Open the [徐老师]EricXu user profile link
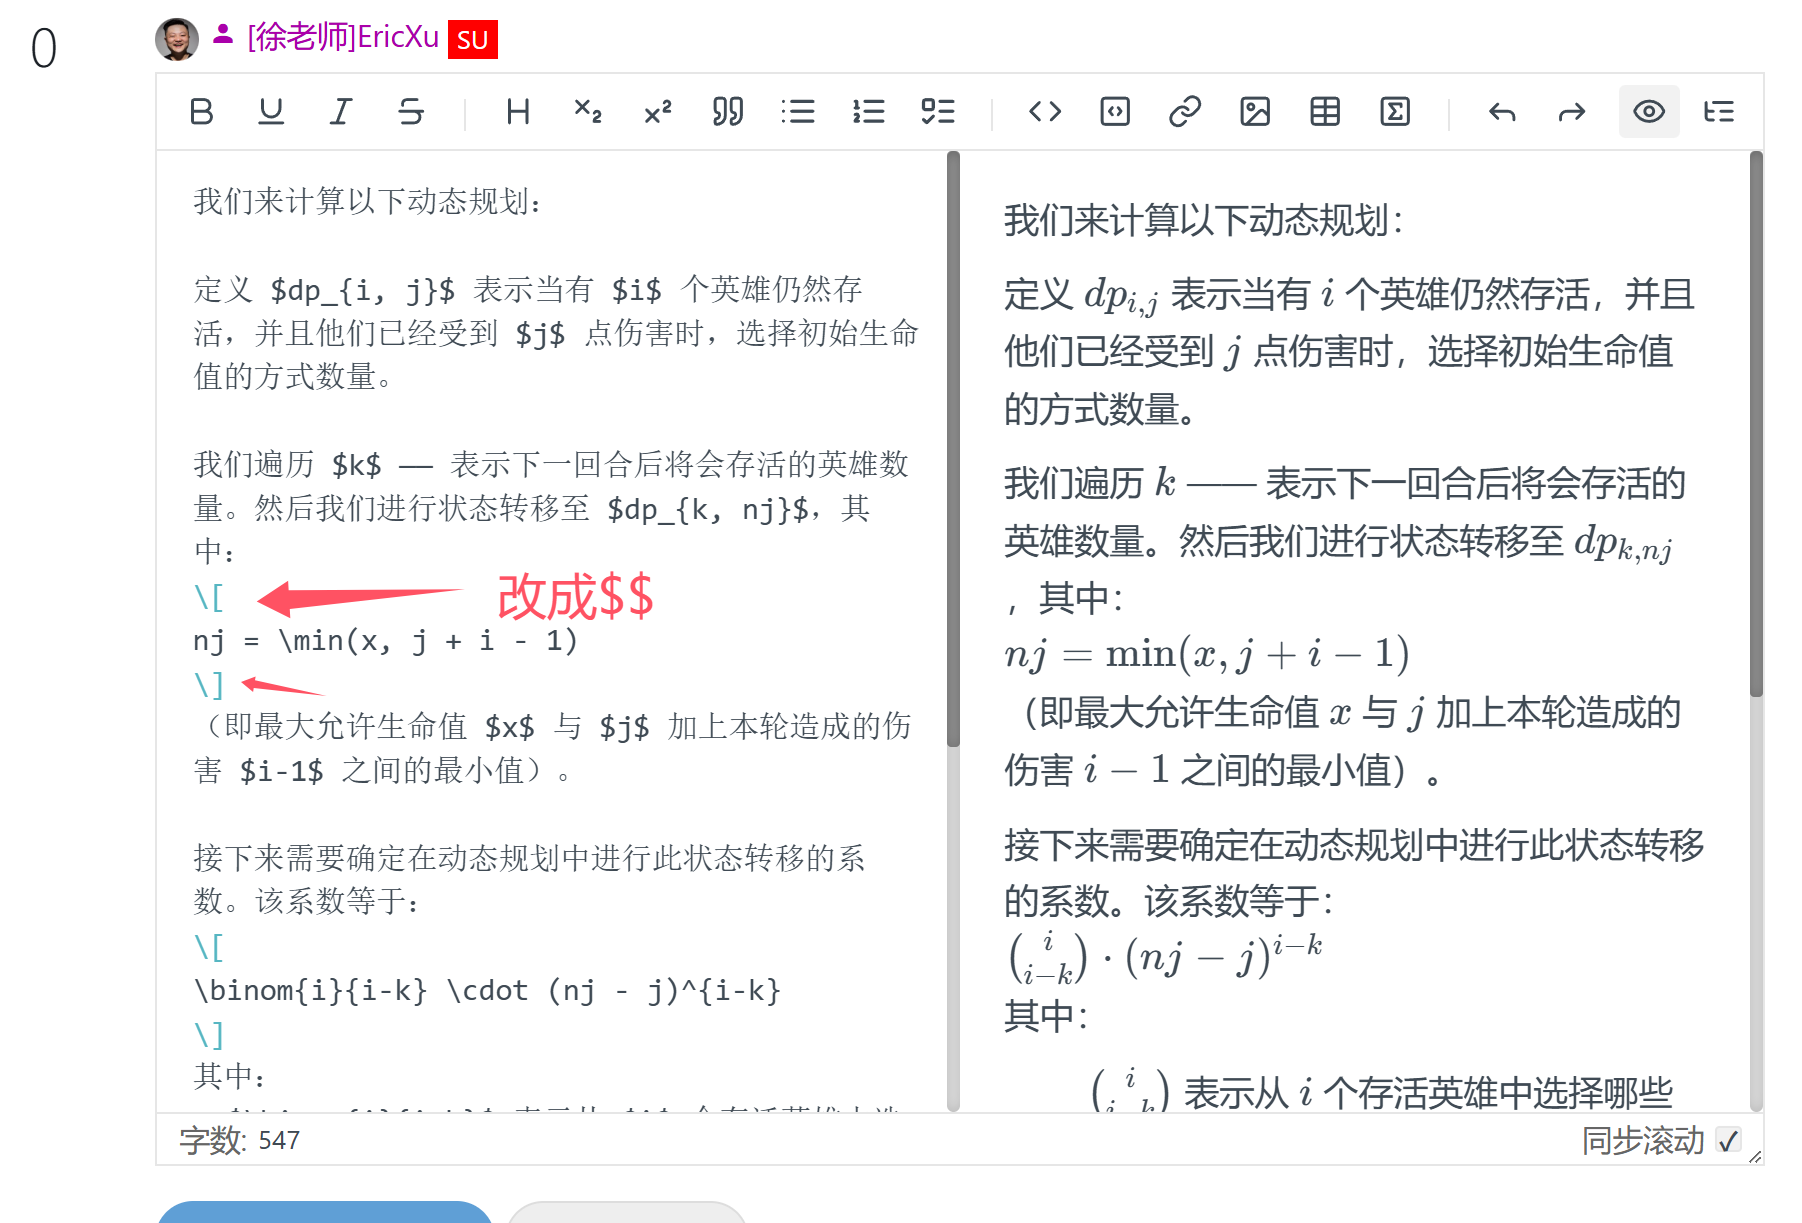Viewport: 1802px width, 1223px height. tap(342, 38)
